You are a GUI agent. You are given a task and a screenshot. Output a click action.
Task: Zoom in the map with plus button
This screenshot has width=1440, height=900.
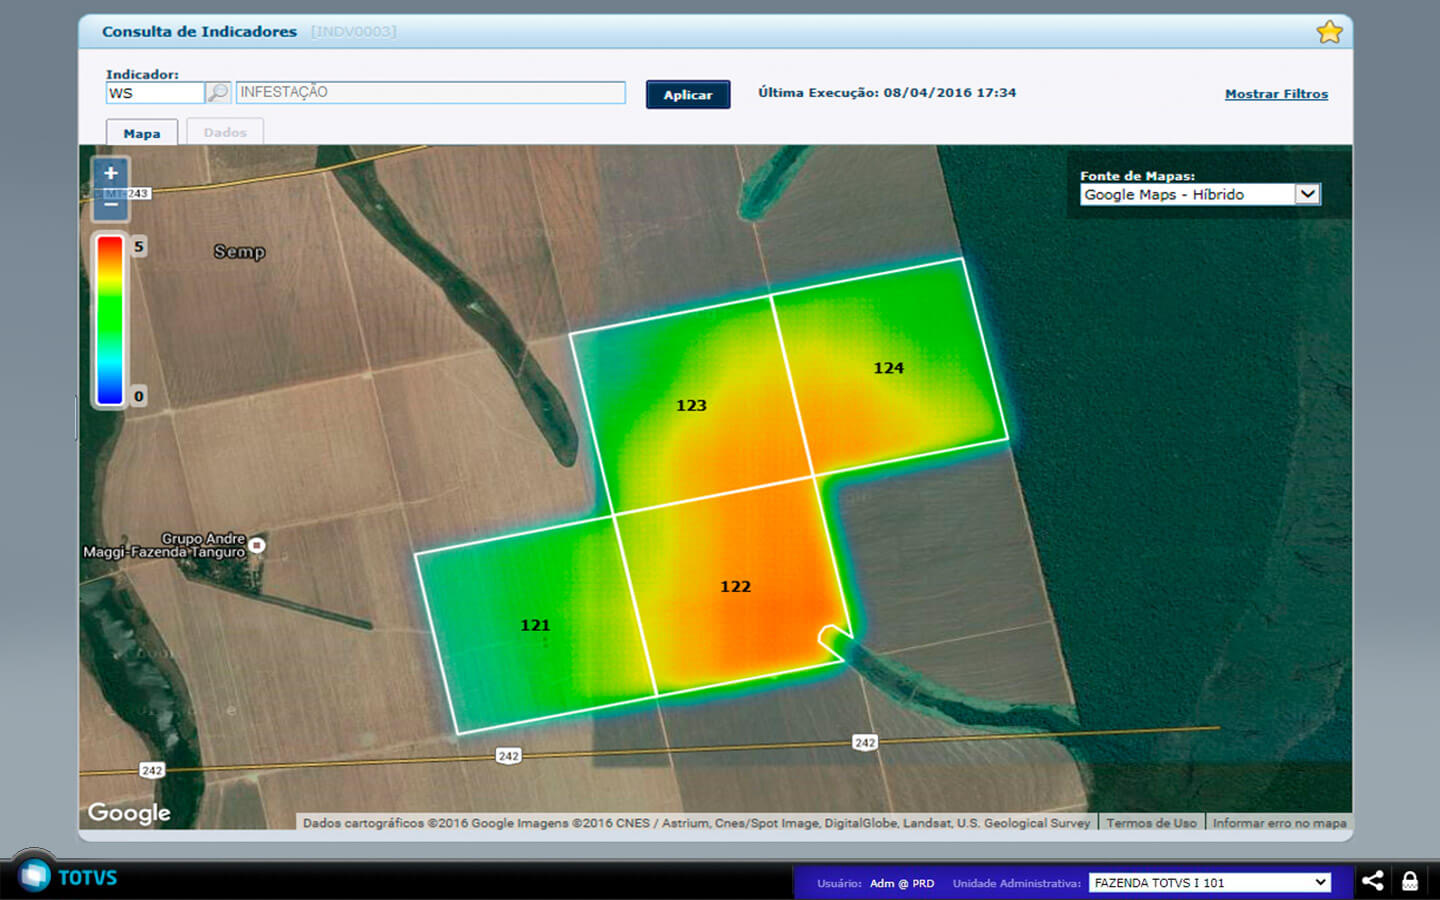pyautogui.click(x=111, y=173)
